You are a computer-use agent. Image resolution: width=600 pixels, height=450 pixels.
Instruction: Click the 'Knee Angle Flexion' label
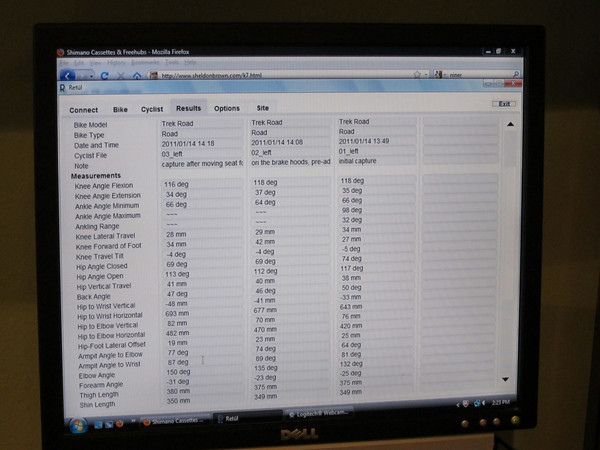click(x=104, y=186)
